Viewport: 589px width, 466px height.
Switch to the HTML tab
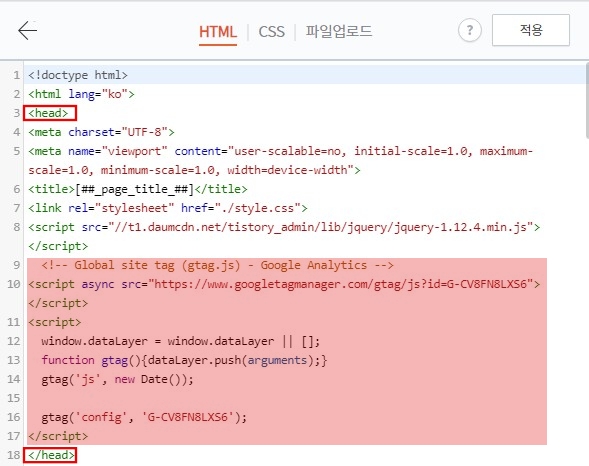tap(218, 32)
